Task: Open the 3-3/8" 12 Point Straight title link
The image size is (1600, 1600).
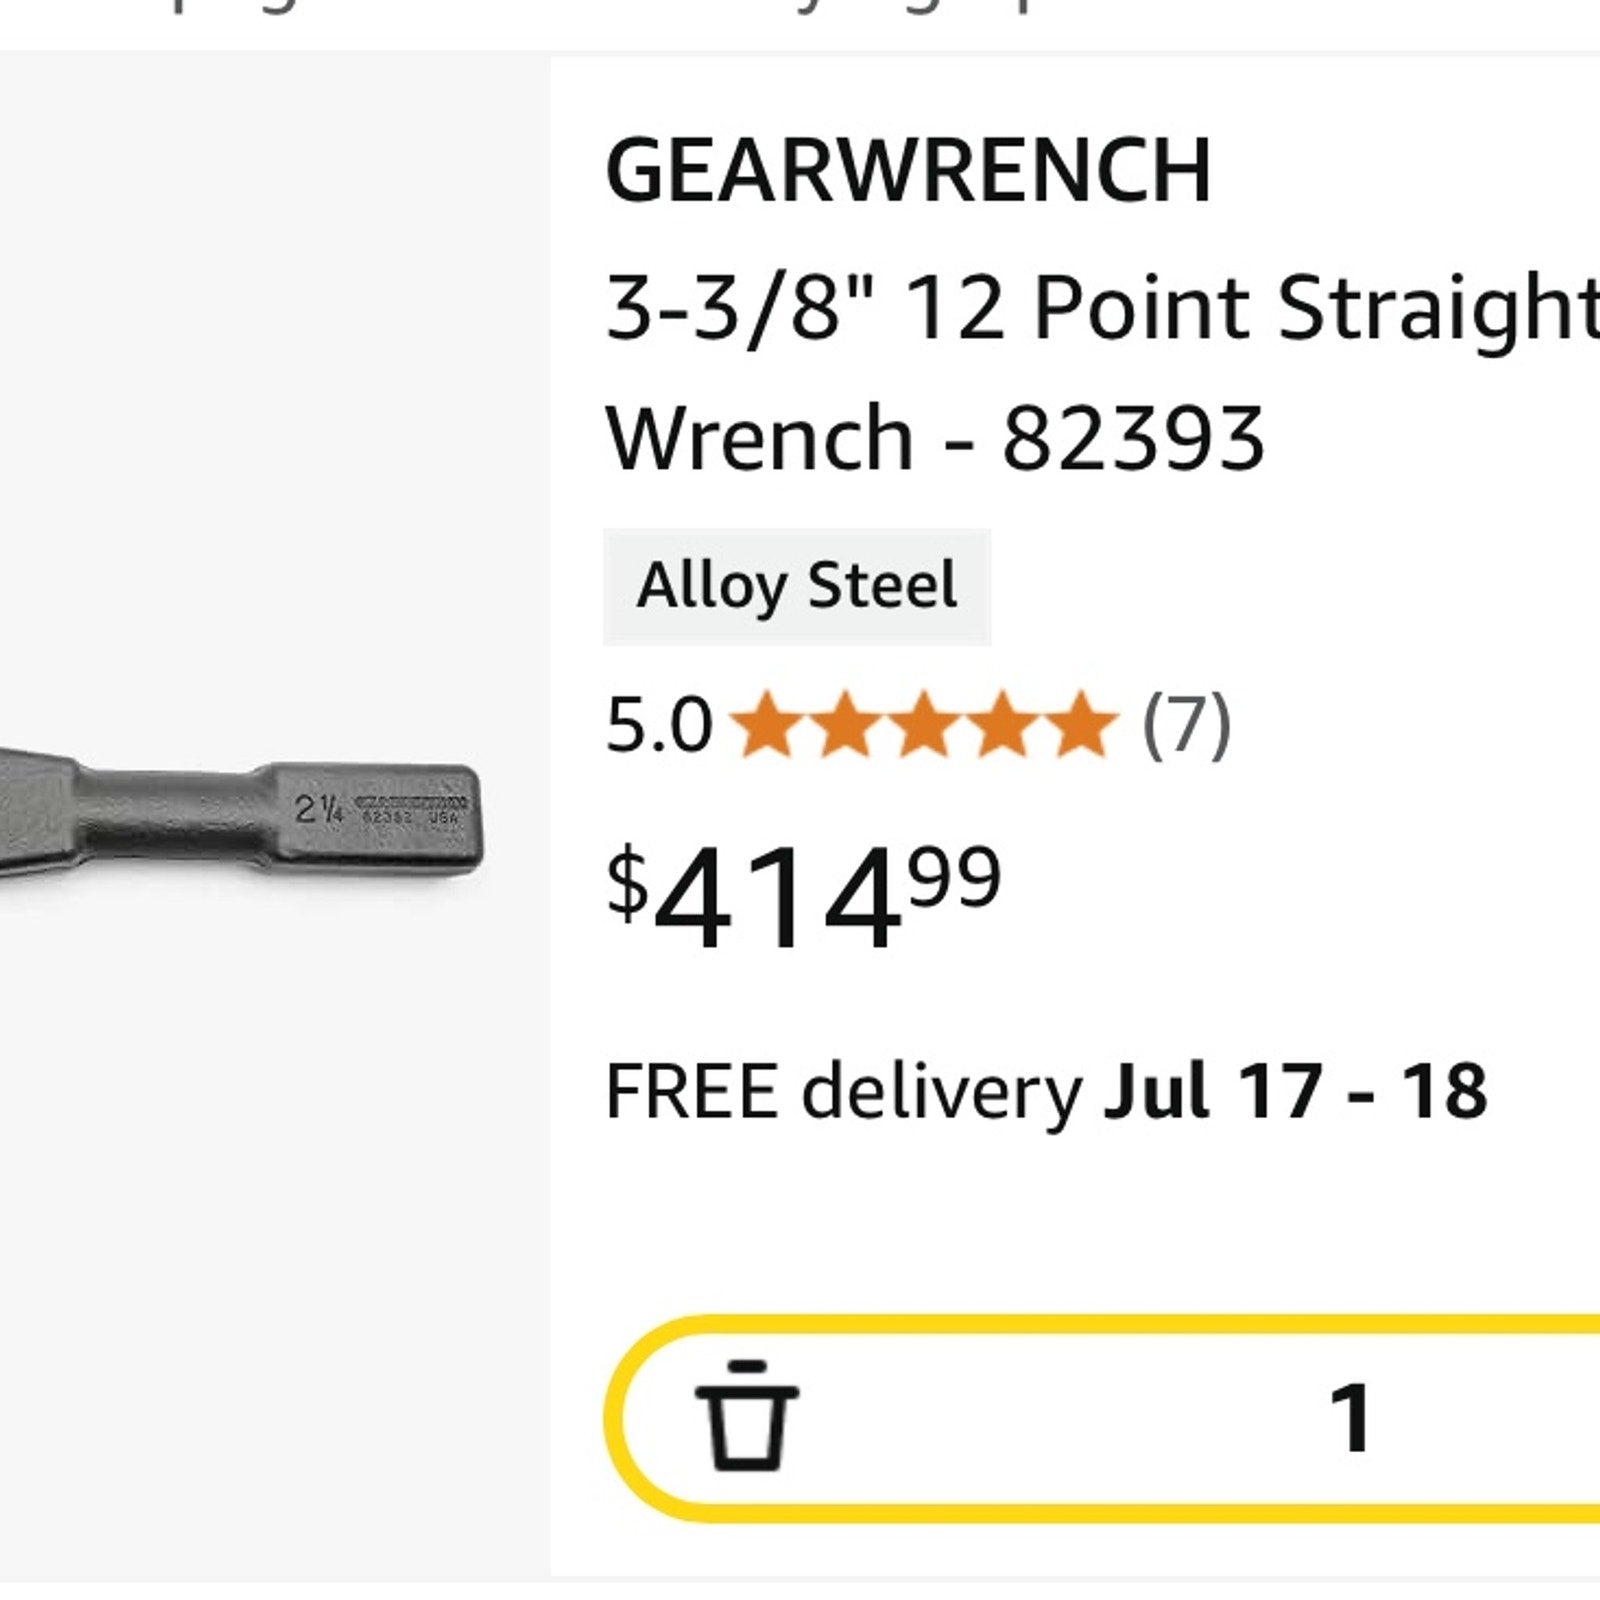Action: 1100,307
